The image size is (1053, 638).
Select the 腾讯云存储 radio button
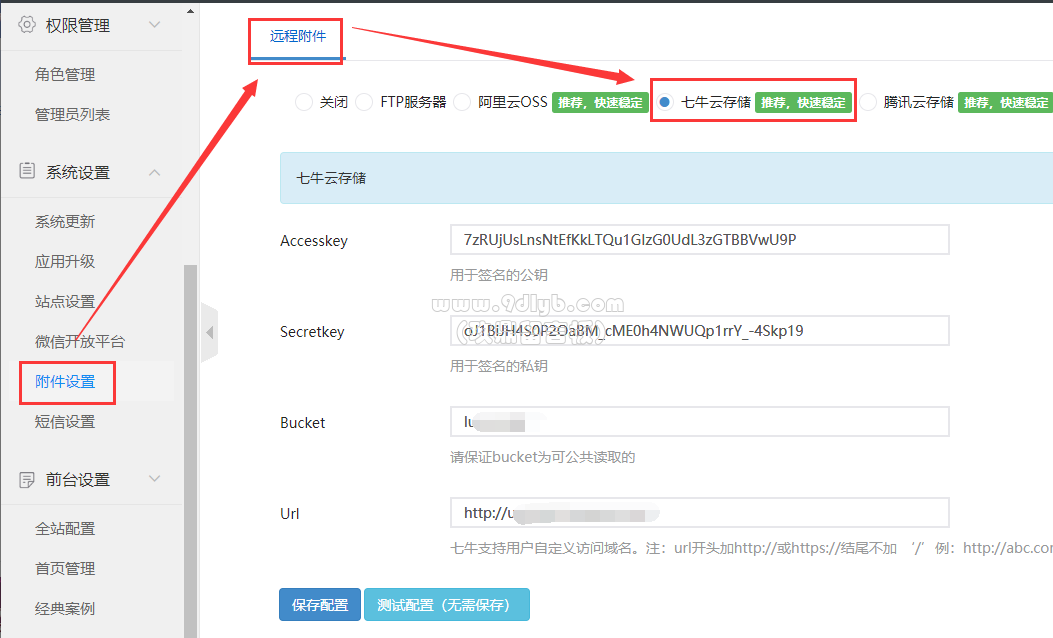[868, 102]
